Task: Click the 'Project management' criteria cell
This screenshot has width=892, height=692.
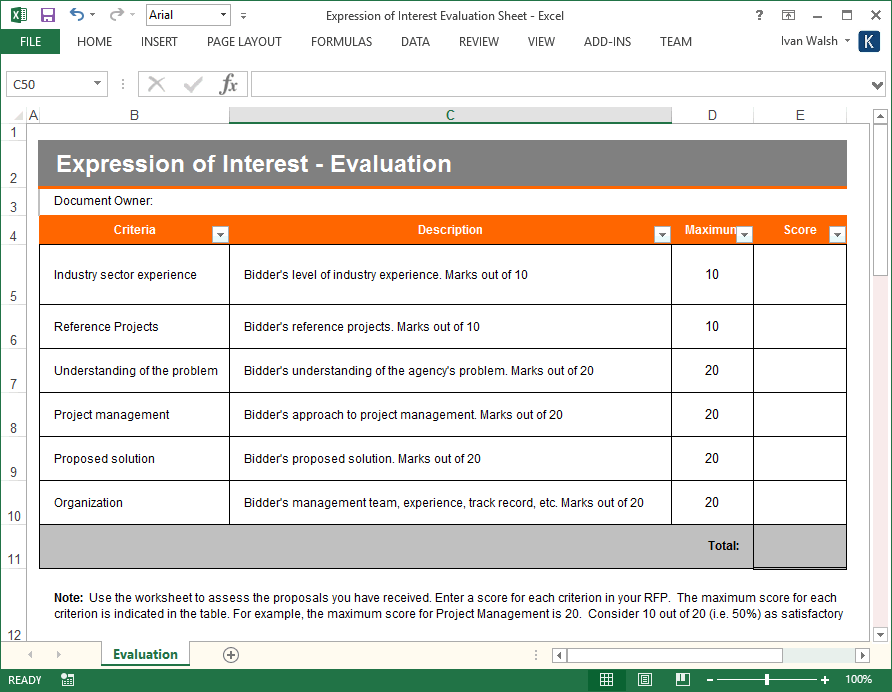Action: [134, 414]
